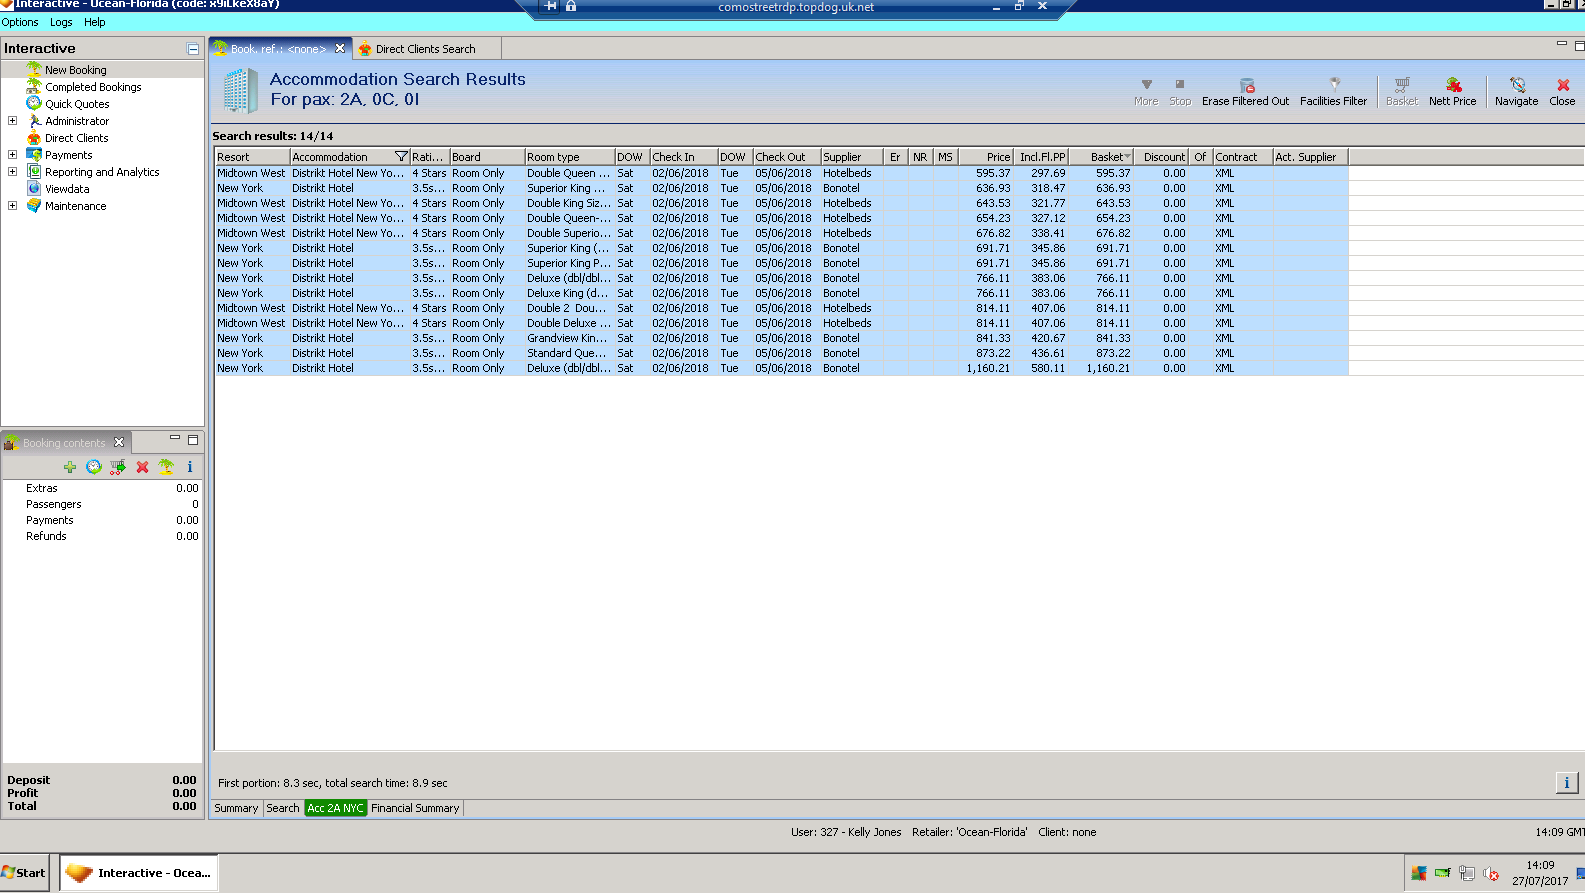Click the clock icon in Booking contents toolbar
The height and width of the screenshot is (893, 1585).
(x=94, y=467)
